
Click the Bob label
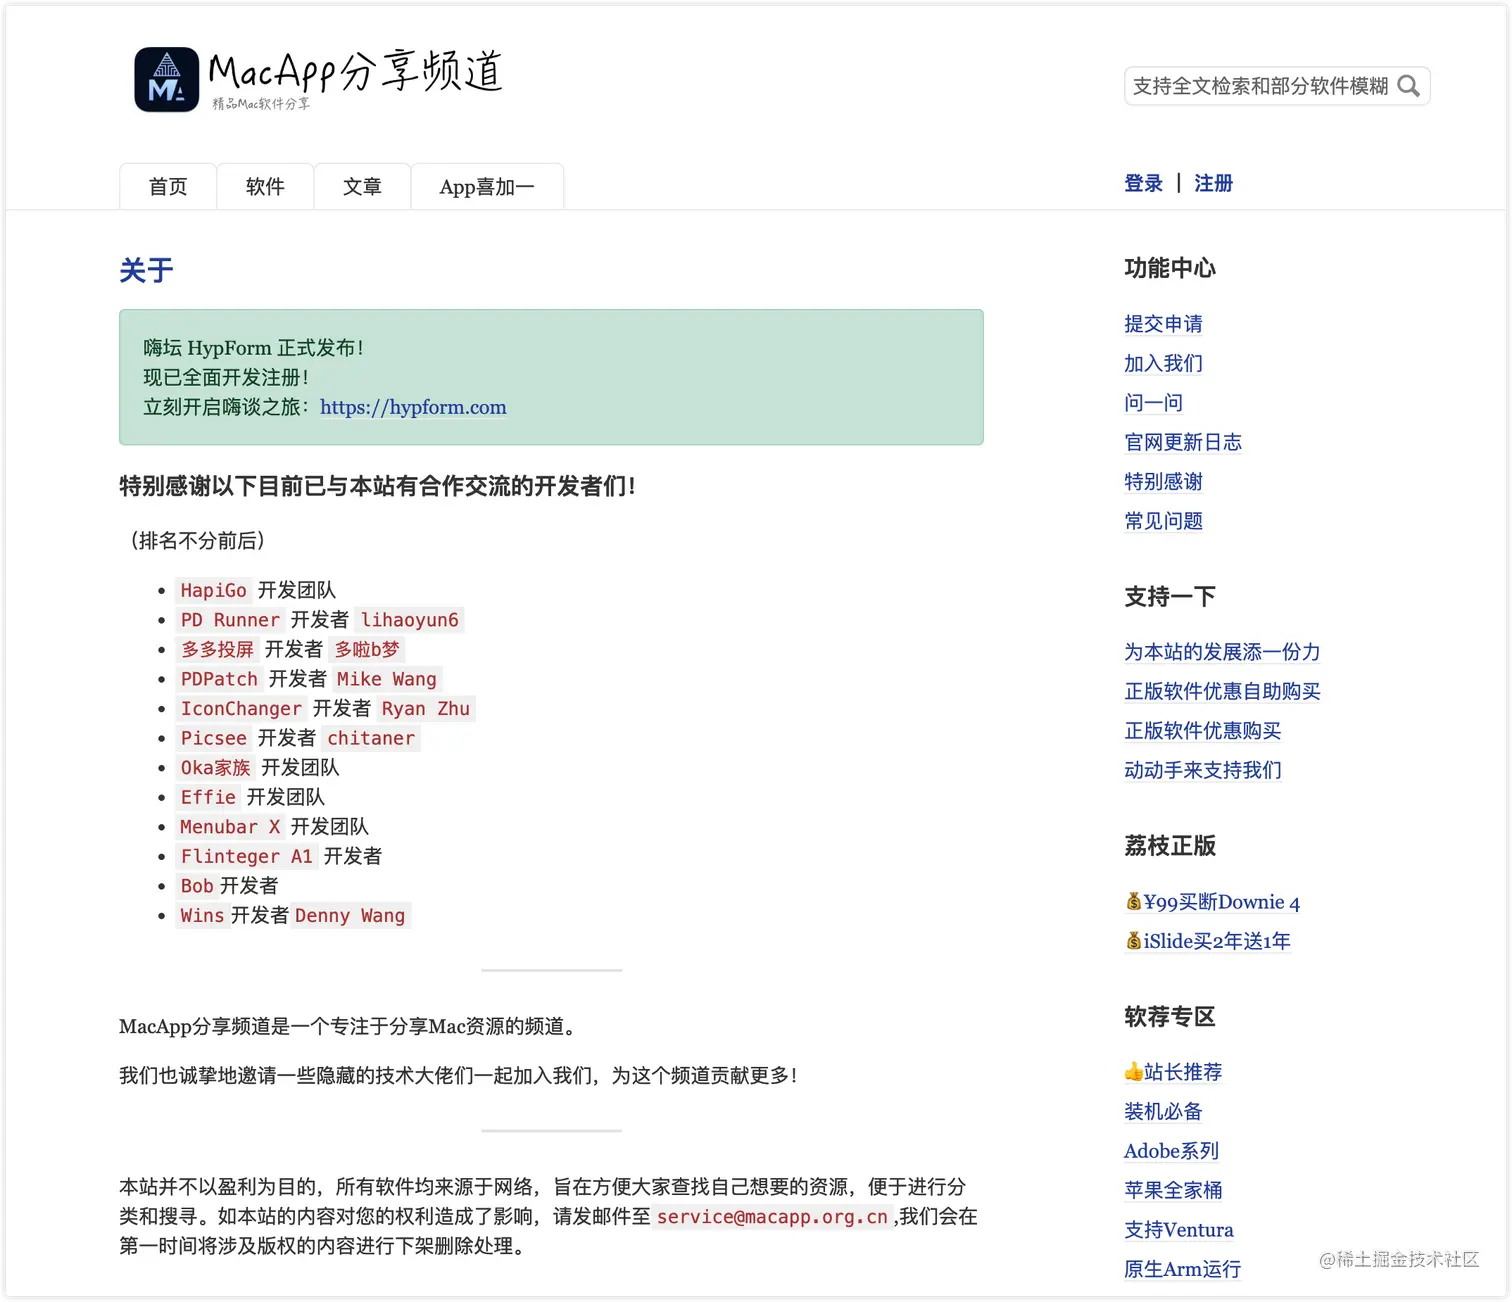click(197, 886)
